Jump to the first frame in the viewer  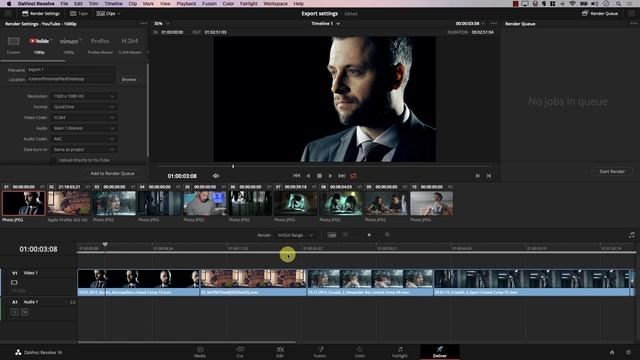tap(297, 176)
